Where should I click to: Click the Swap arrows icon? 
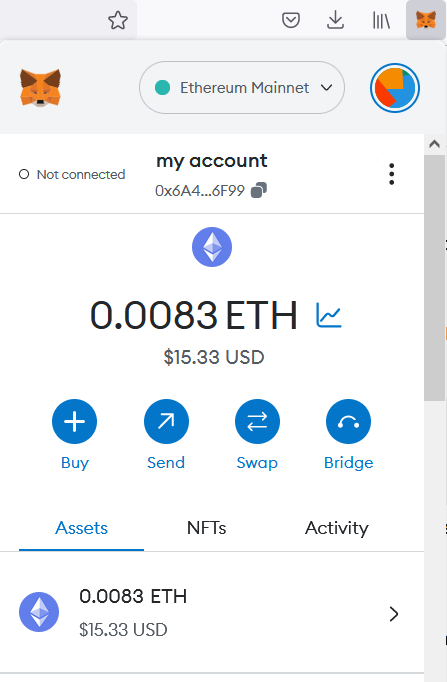pos(257,421)
